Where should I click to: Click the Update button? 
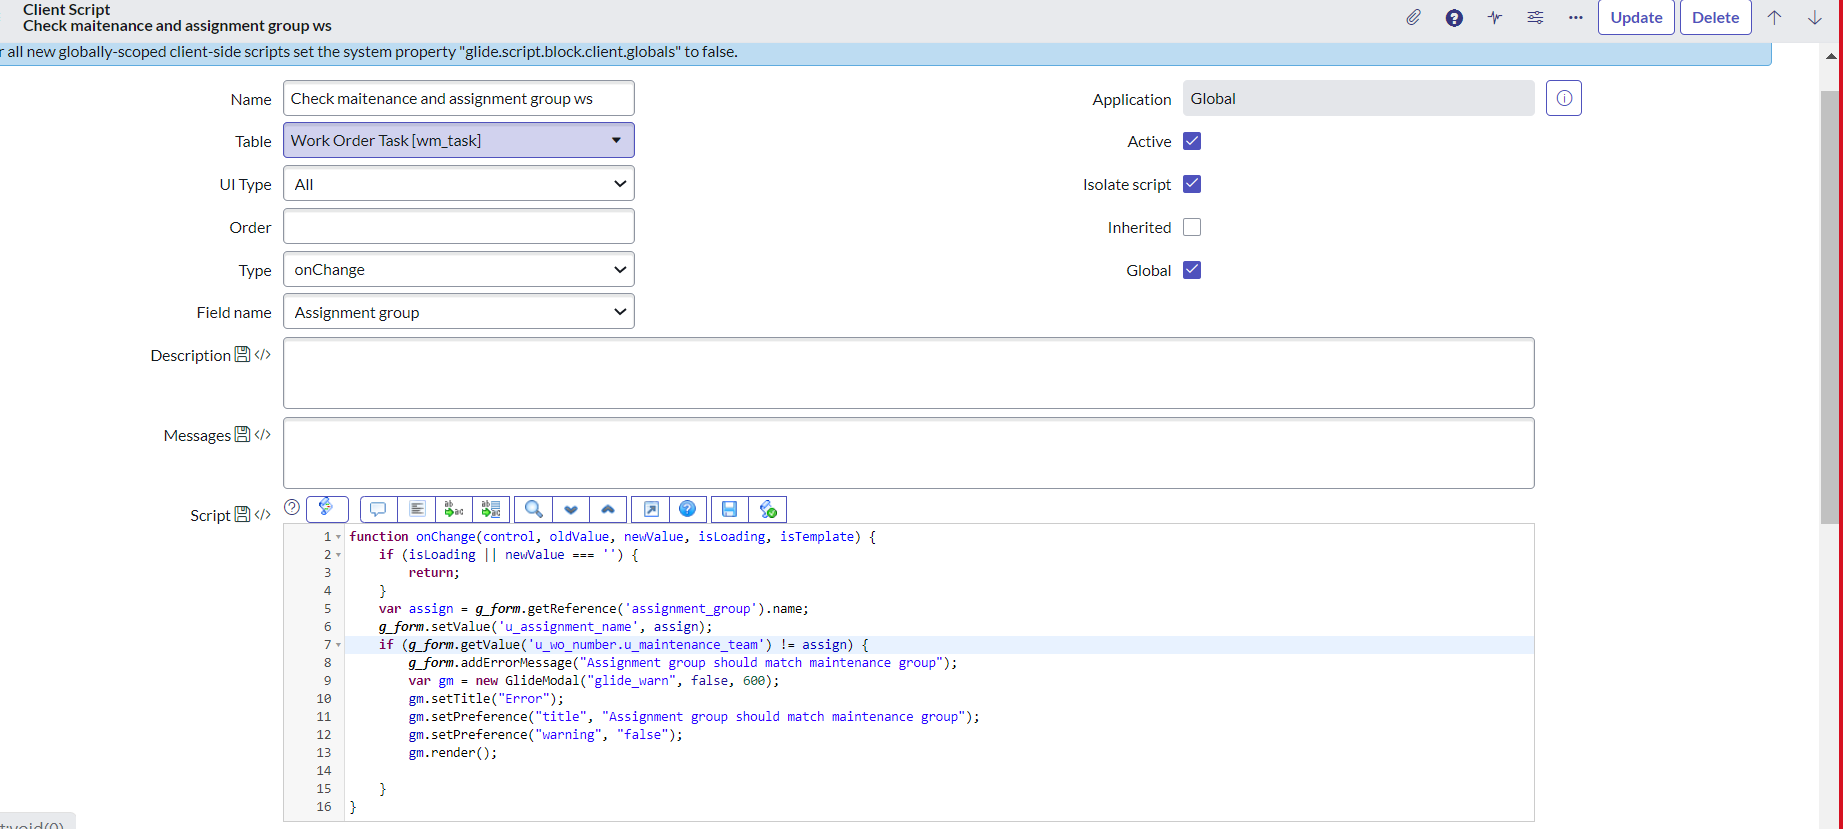[1635, 17]
